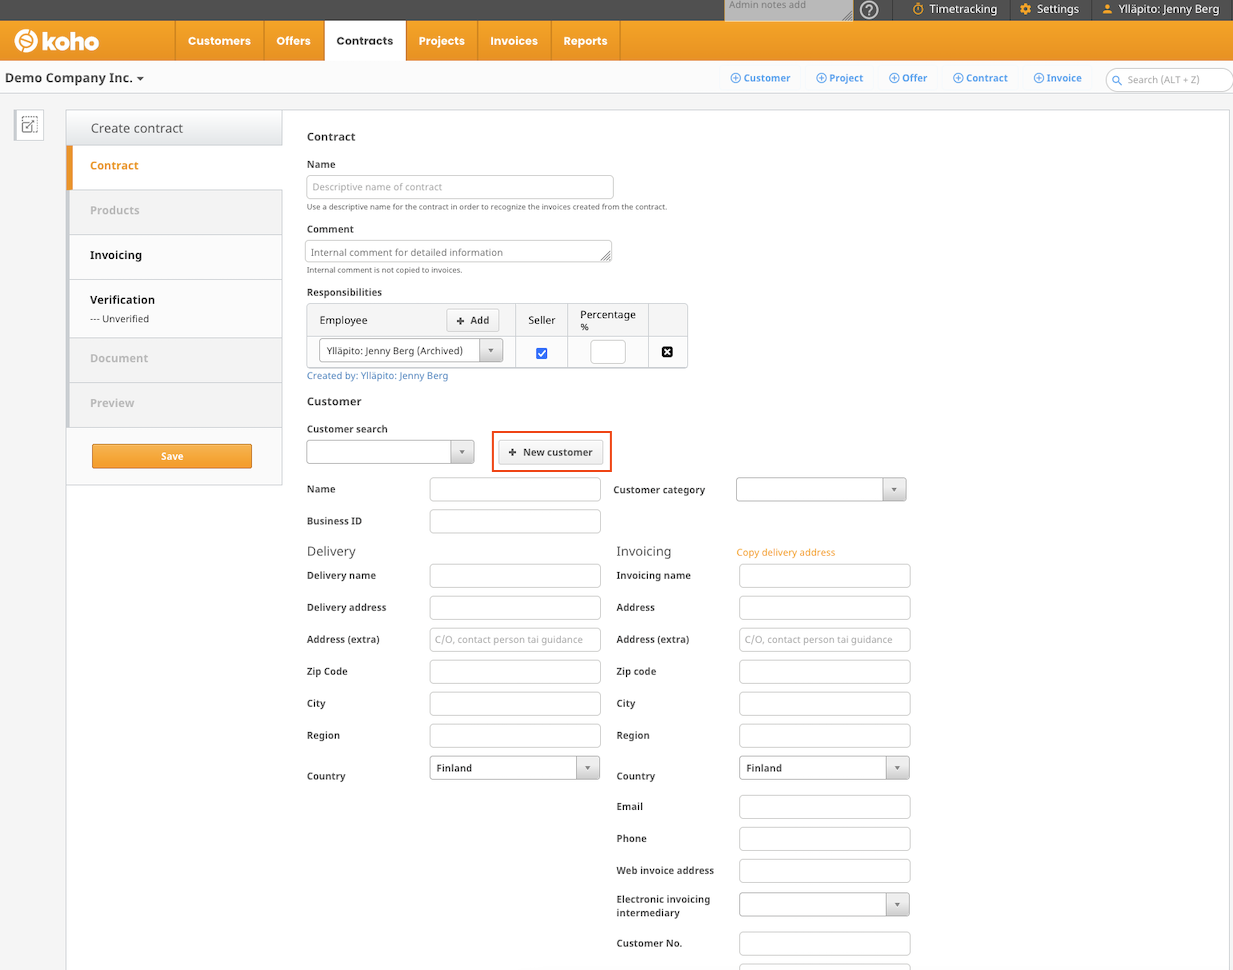Click the Admin notes add box
The height and width of the screenshot is (970, 1233).
(789, 10)
